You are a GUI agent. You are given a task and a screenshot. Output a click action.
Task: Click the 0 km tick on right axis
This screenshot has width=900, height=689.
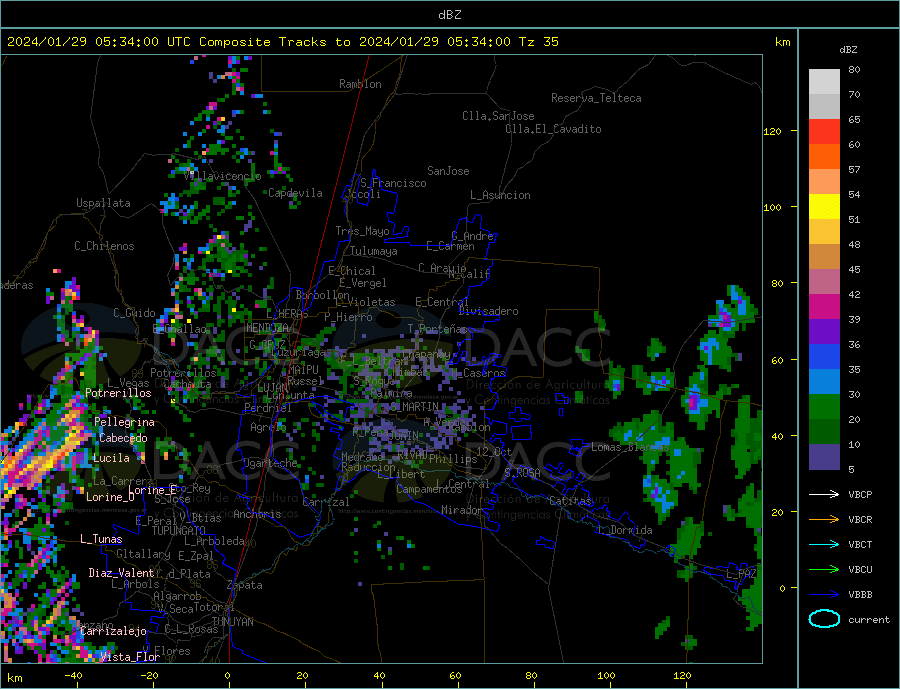click(x=782, y=589)
